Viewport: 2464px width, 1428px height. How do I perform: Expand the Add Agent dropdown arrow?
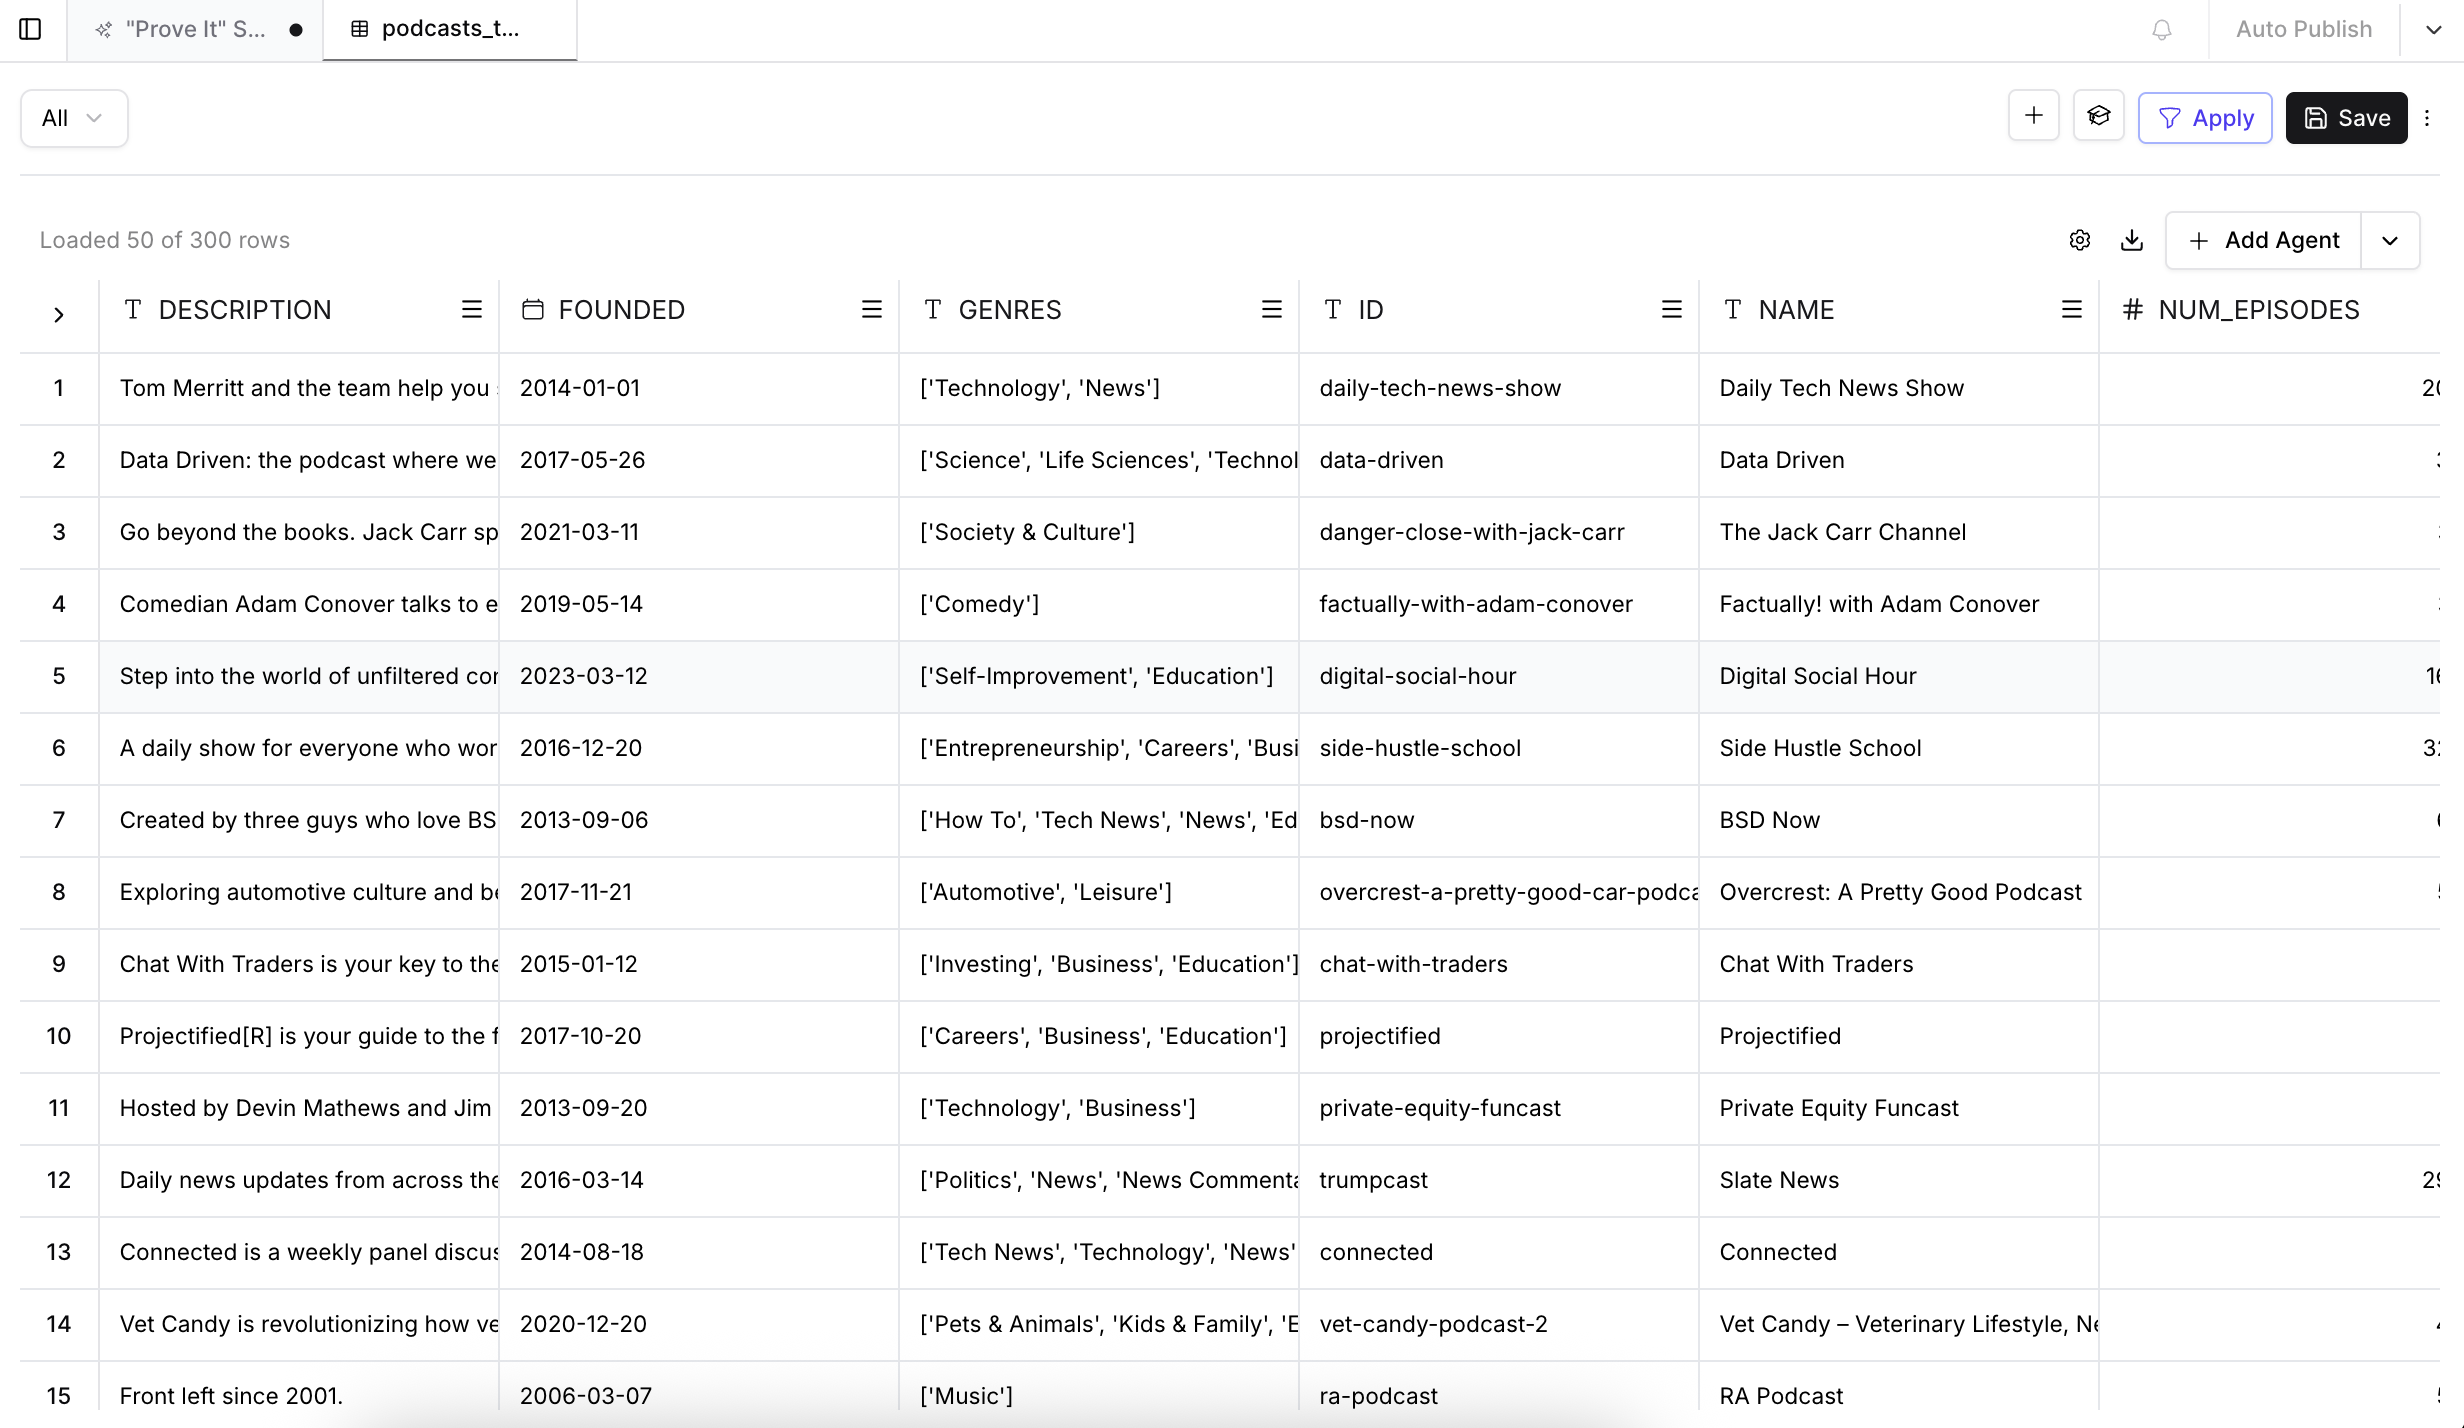pos(2390,241)
